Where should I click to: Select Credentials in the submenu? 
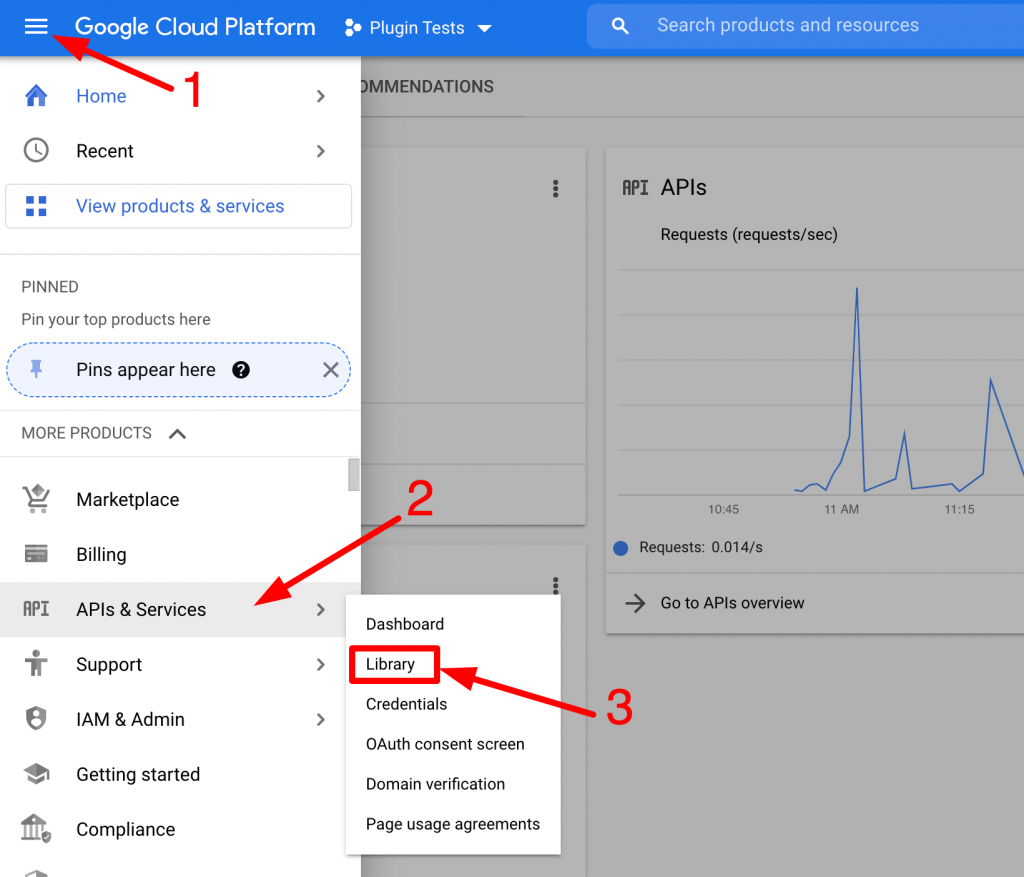[x=406, y=704]
